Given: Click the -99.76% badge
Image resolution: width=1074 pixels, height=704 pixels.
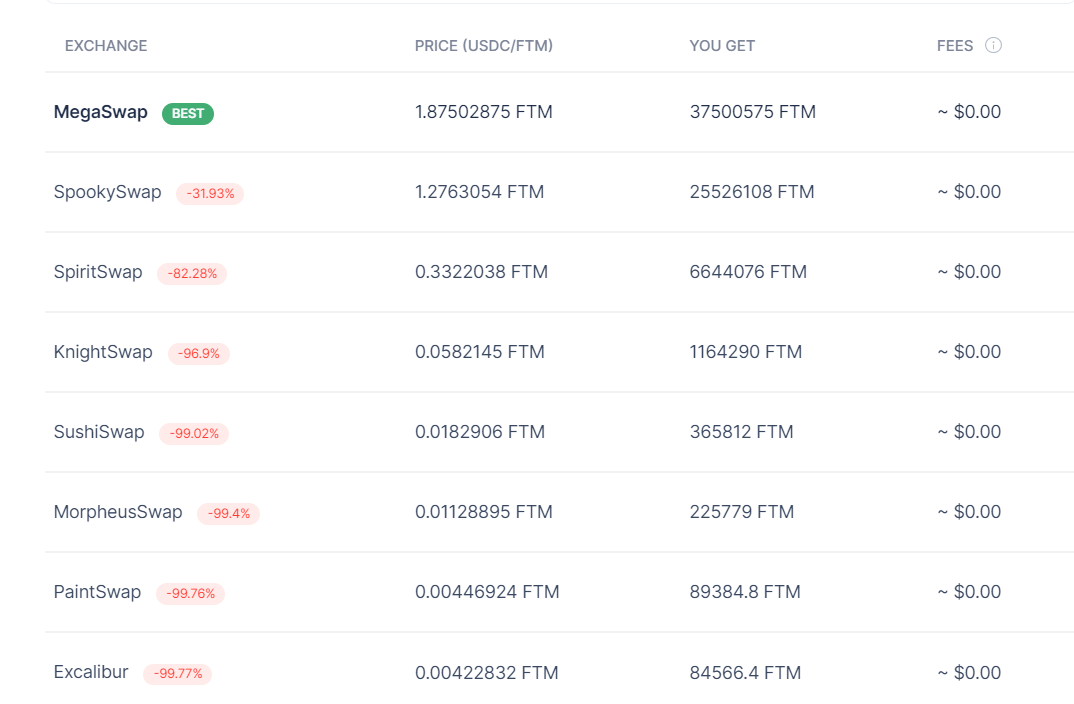Looking at the screenshot, I should (190, 594).
